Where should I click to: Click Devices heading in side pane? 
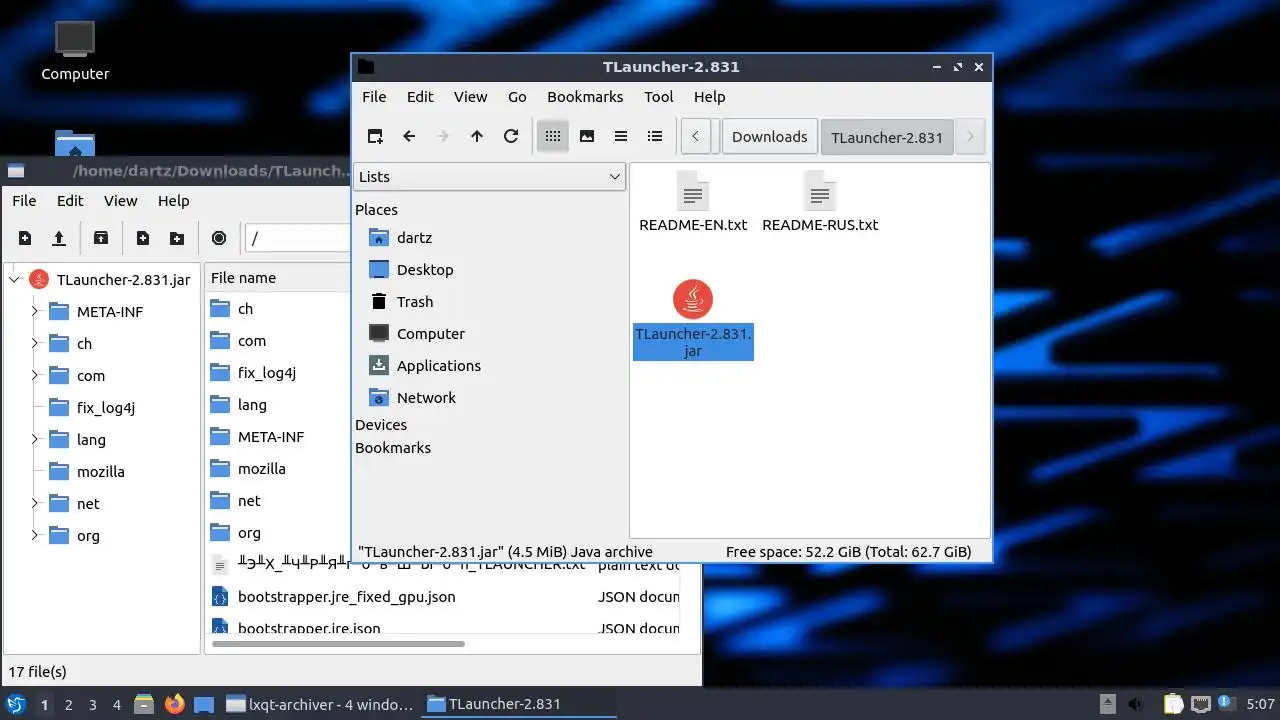click(381, 425)
